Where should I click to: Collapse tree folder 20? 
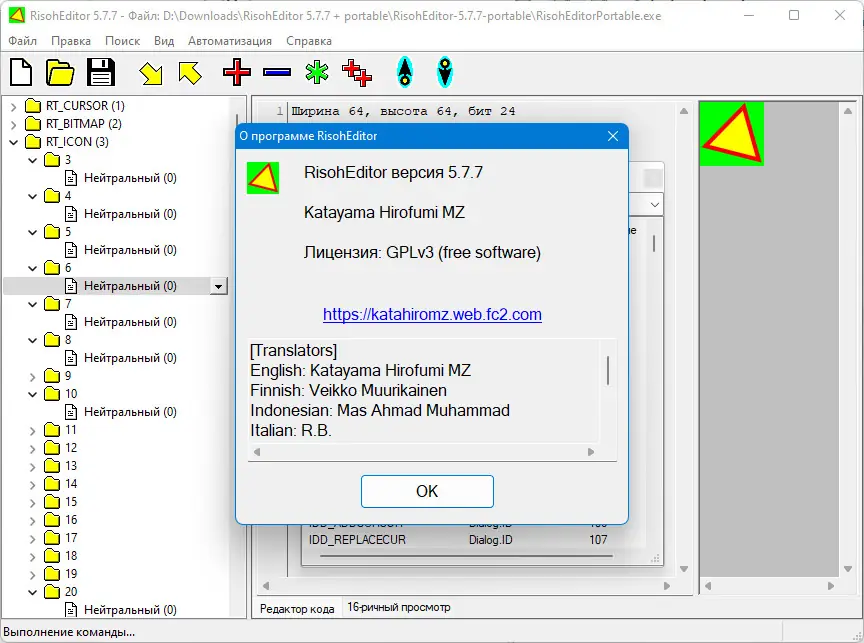point(33,592)
